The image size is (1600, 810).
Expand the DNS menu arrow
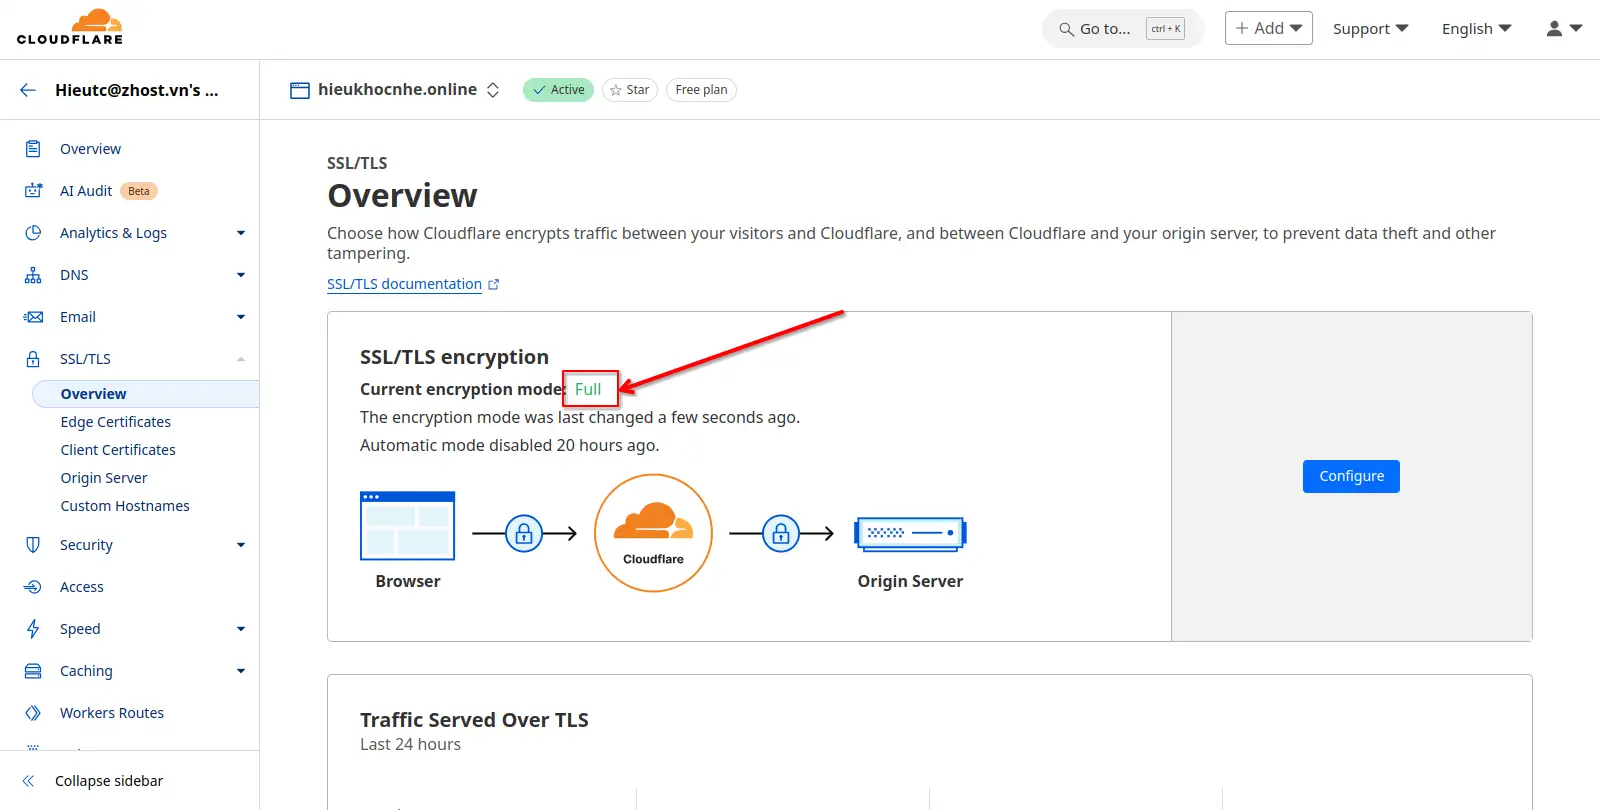(x=241, y=275)
